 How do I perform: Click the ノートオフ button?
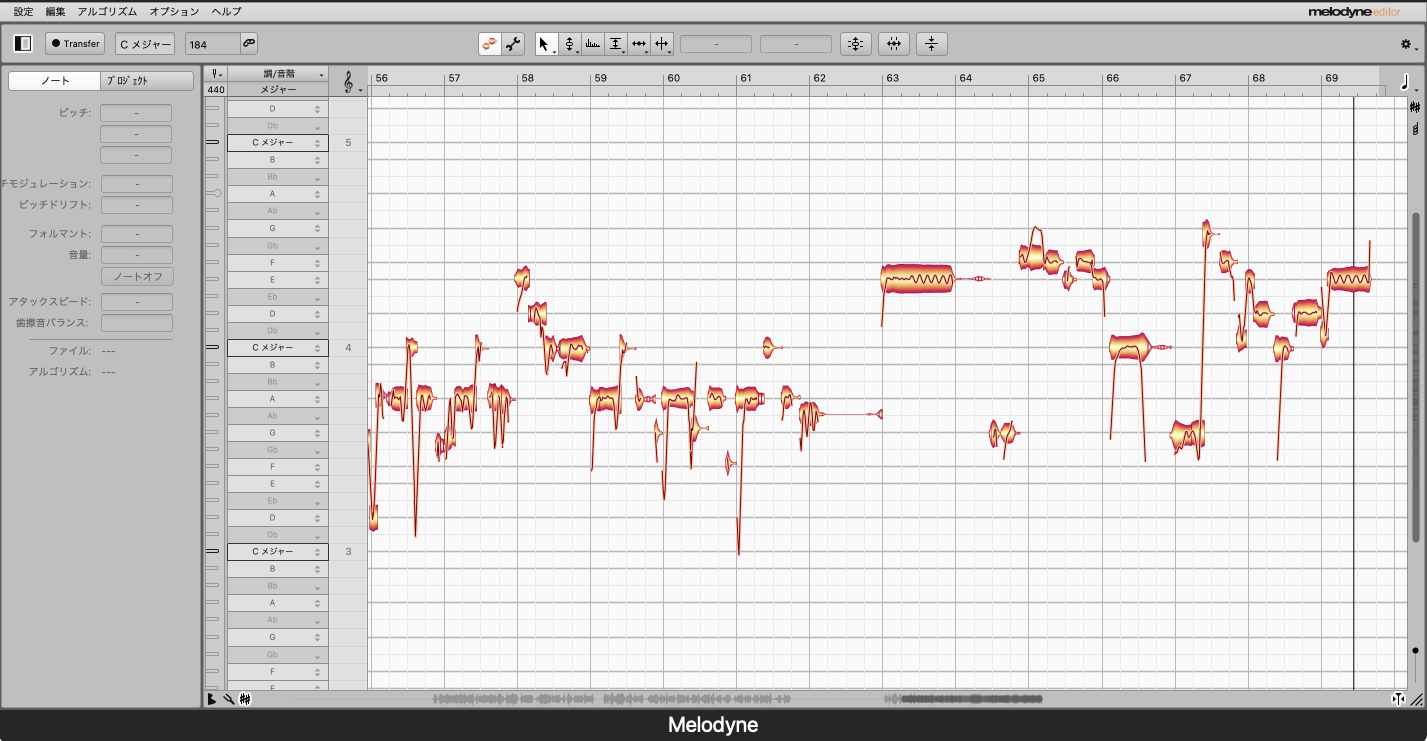pyautogui.click(x=137, y=276)
